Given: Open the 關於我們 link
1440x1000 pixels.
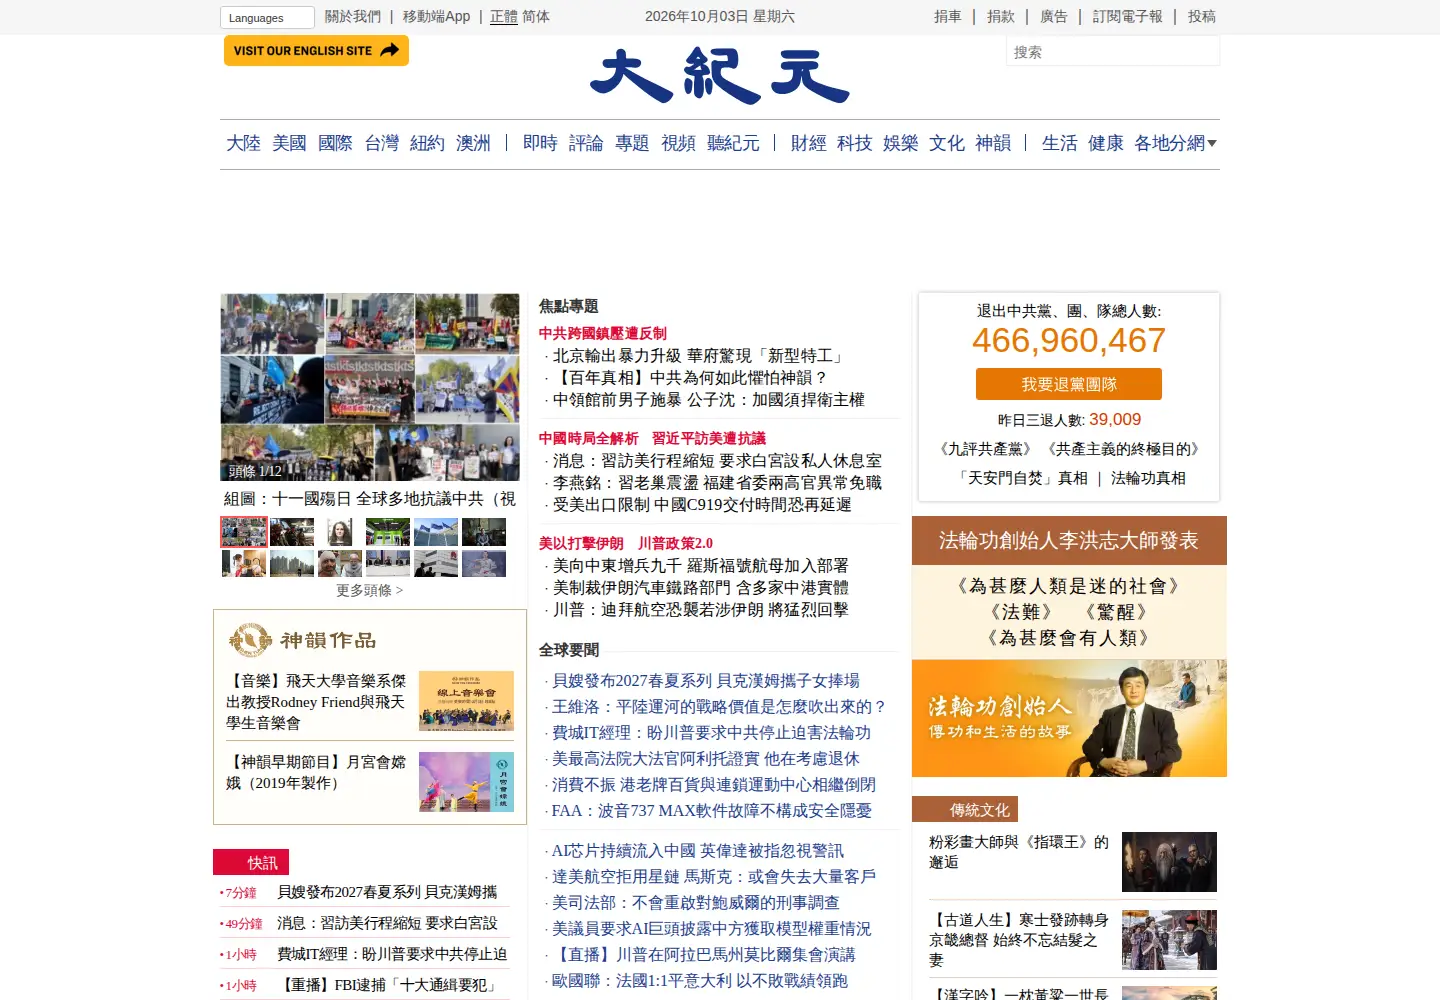Looking at the screenshot, I should [x=353, y=16].
